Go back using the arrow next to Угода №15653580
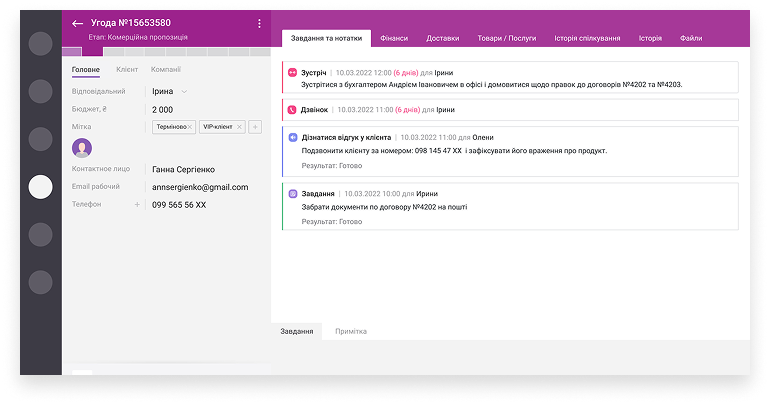 pos(77,23)
